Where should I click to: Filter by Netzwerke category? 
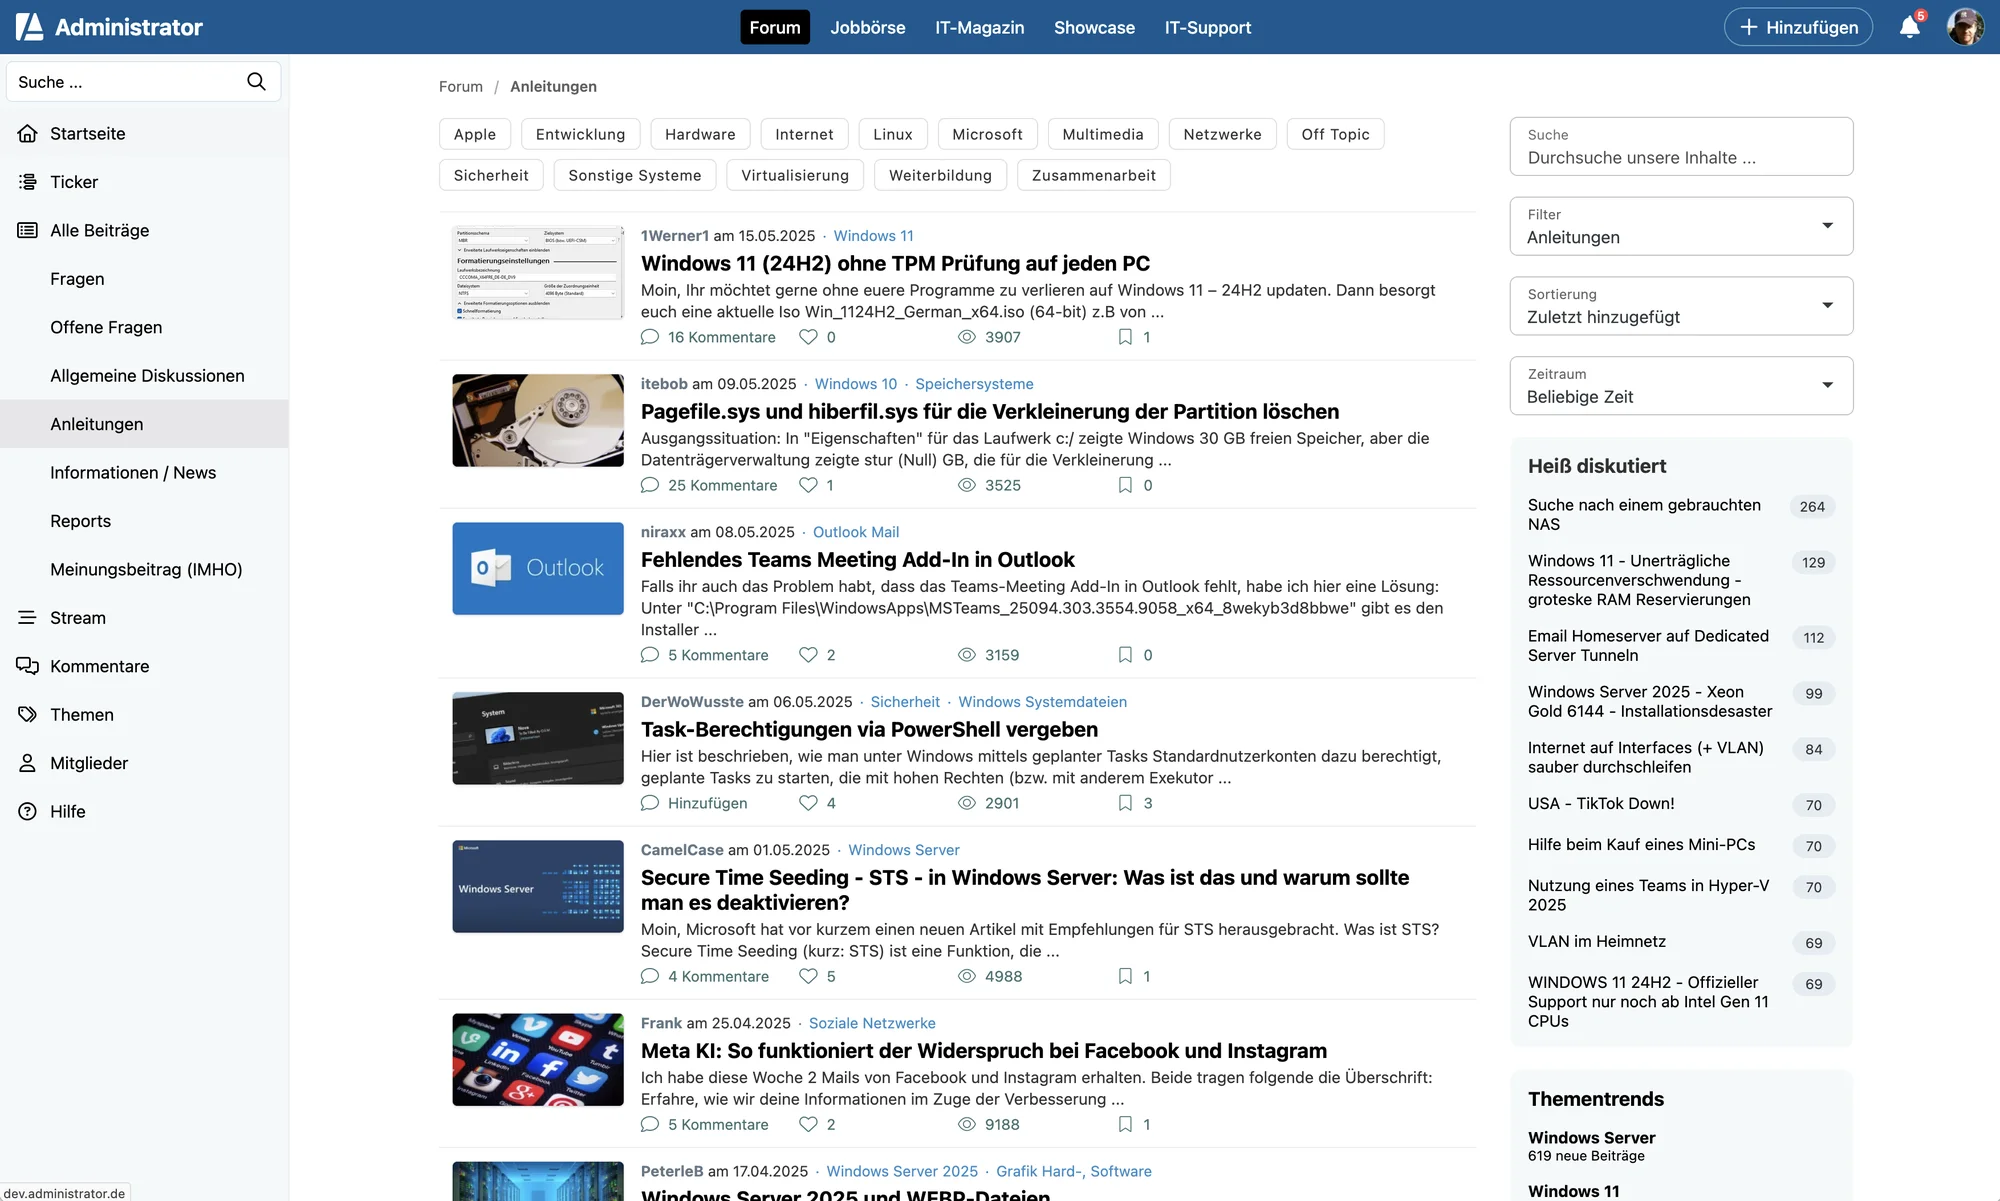point(1222,134)
